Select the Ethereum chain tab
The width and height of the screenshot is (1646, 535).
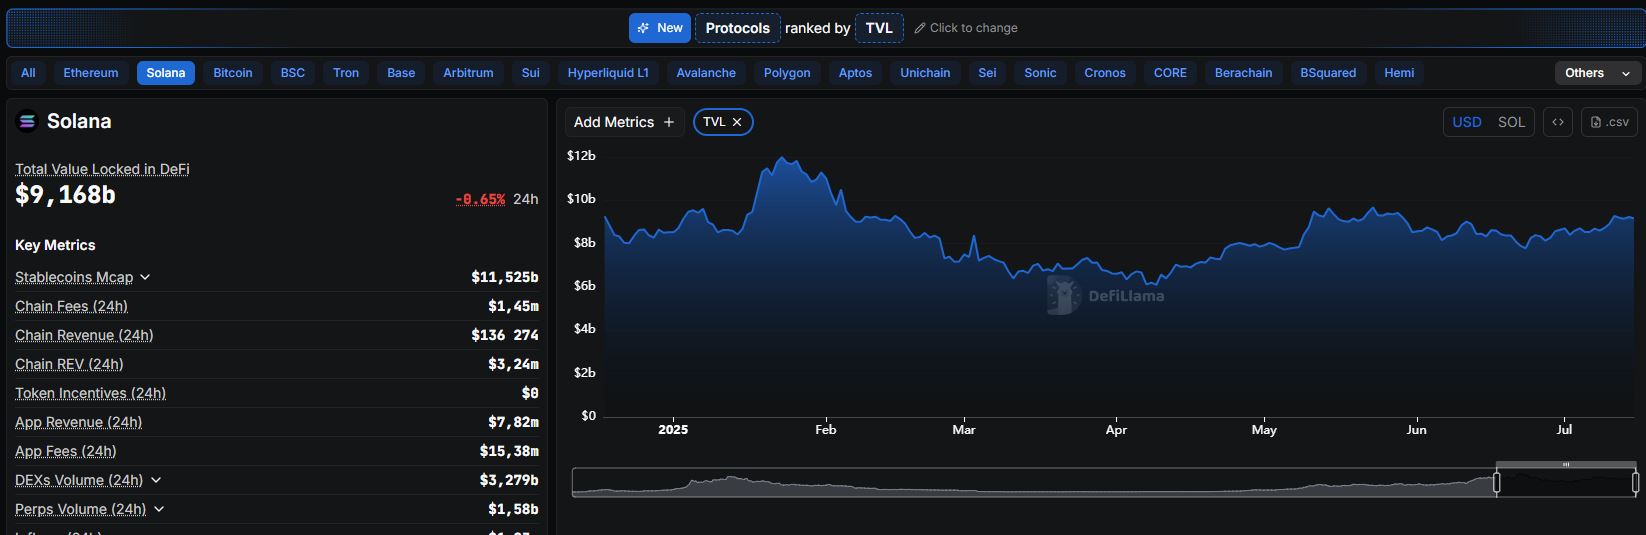coord(91,73)
